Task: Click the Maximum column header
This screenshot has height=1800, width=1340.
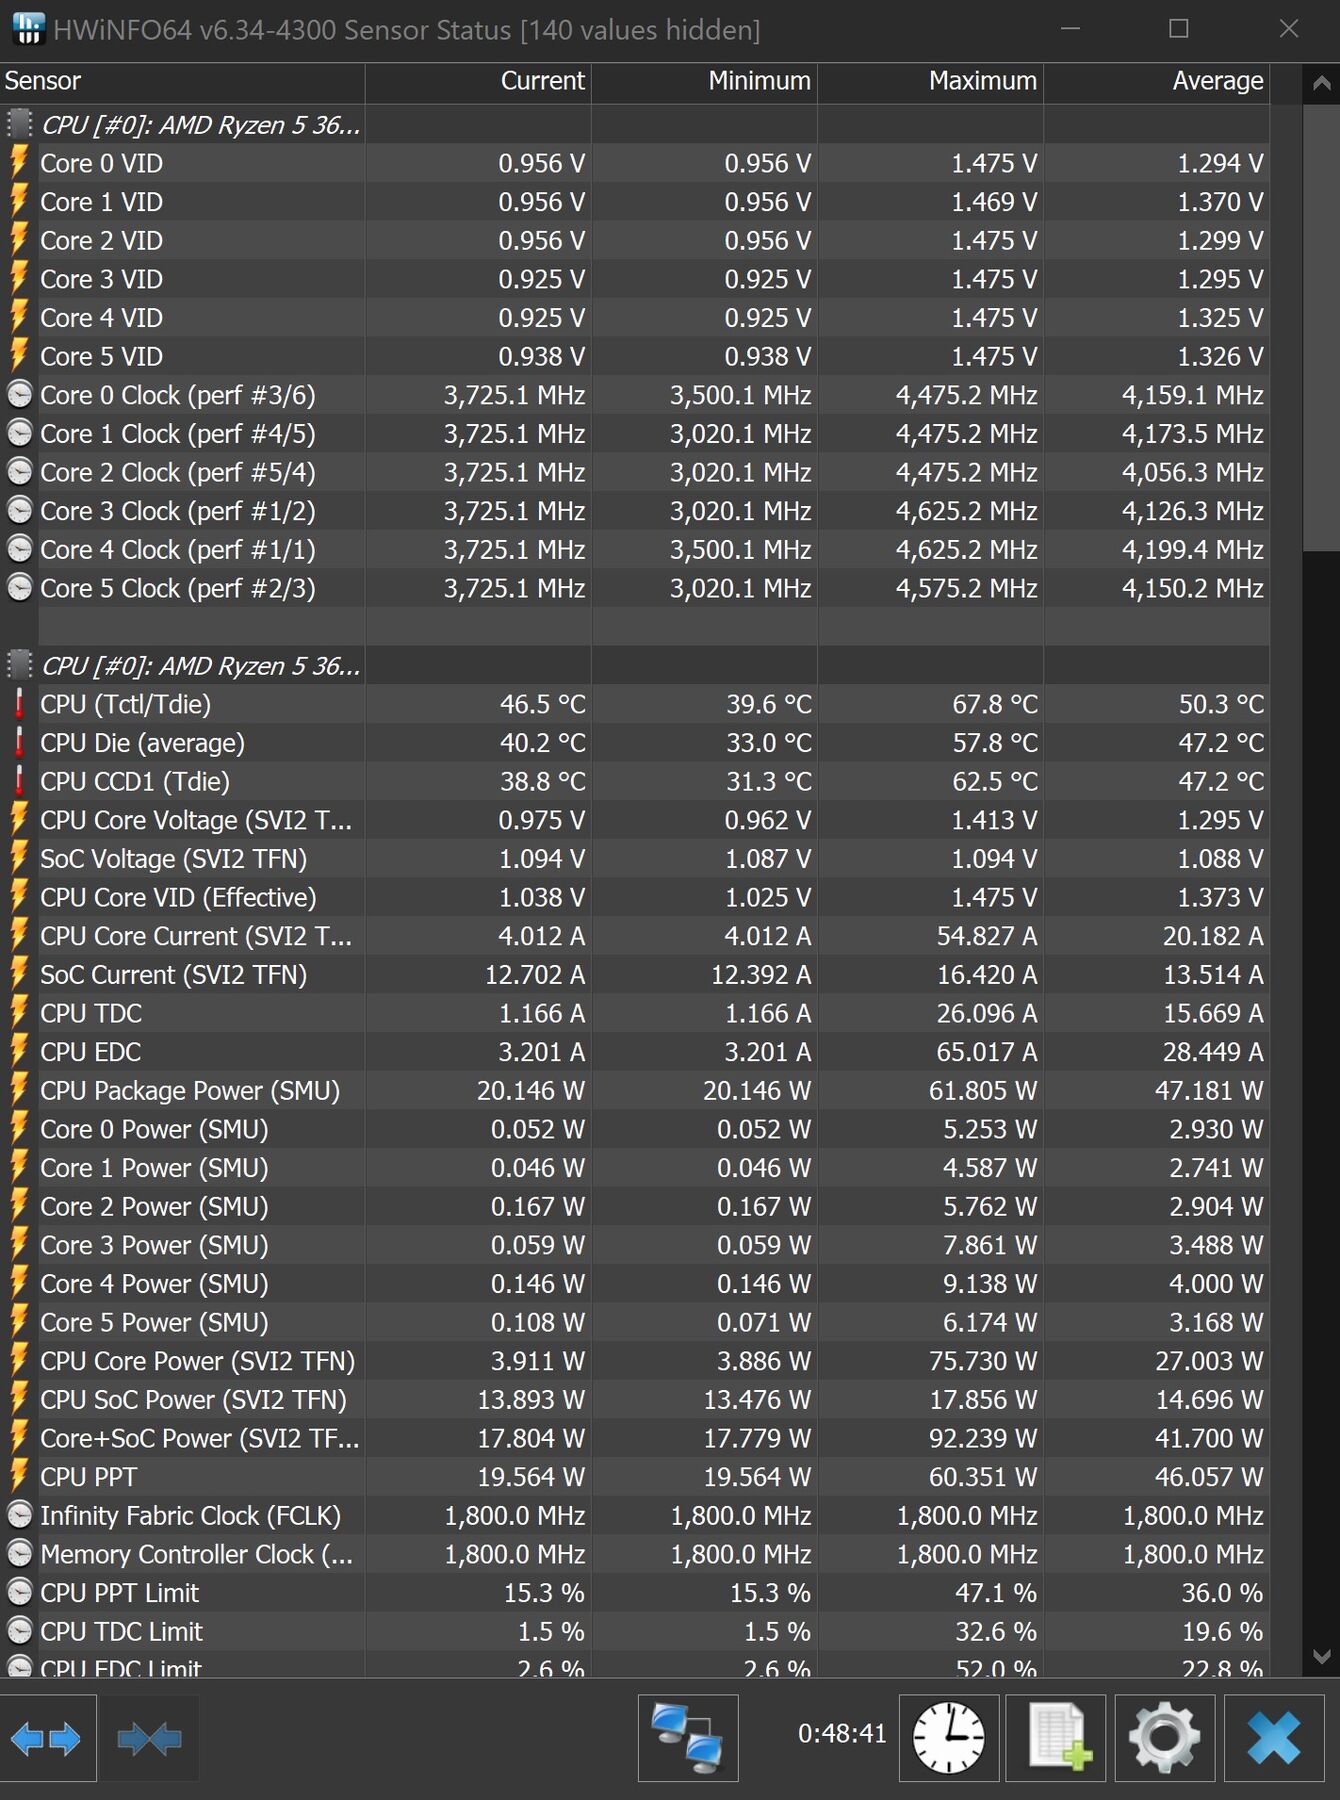Action: (x=930, y=82)
